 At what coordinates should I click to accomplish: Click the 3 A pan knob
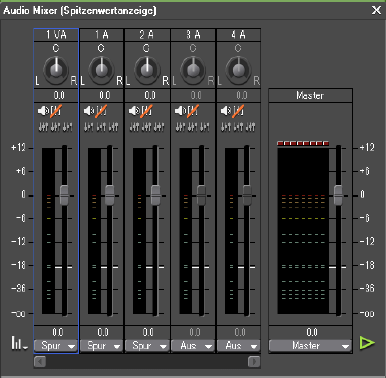click(x=193, y=70)
